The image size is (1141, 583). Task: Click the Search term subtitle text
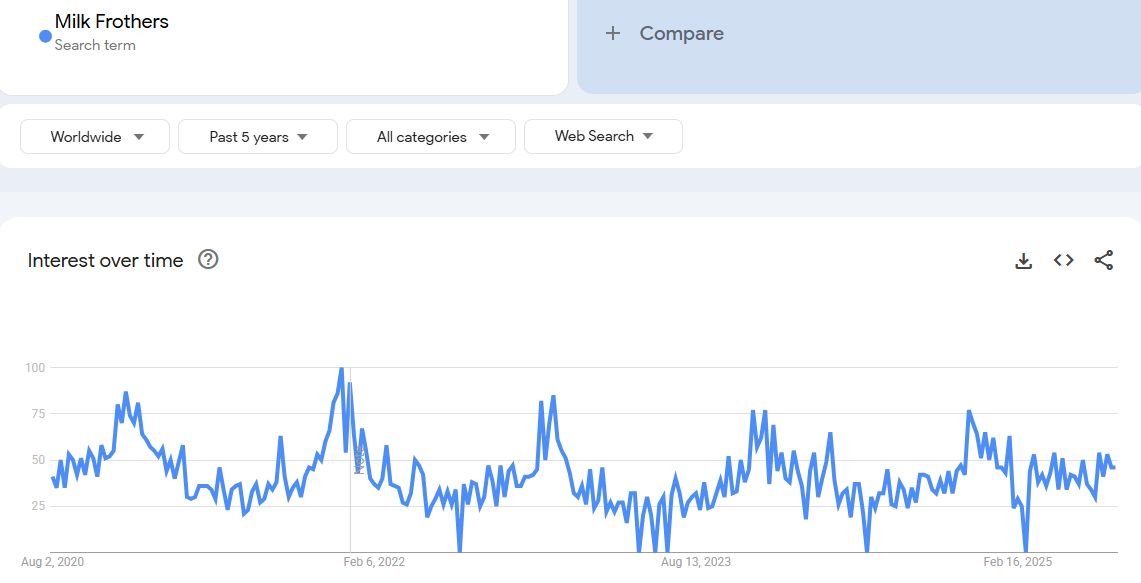95,45
